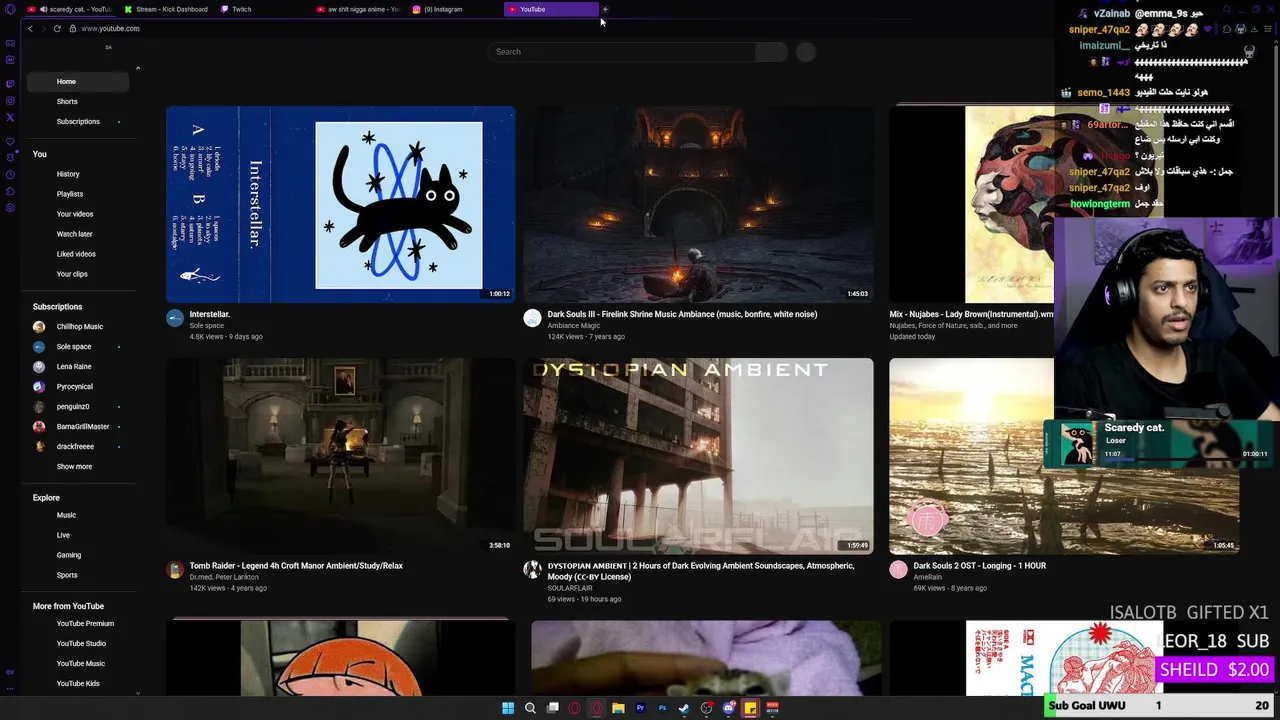Click the YouTube search field
The width and height of the screenshot is (1280, 720).
pyautogui.click(x=621, y=52)
